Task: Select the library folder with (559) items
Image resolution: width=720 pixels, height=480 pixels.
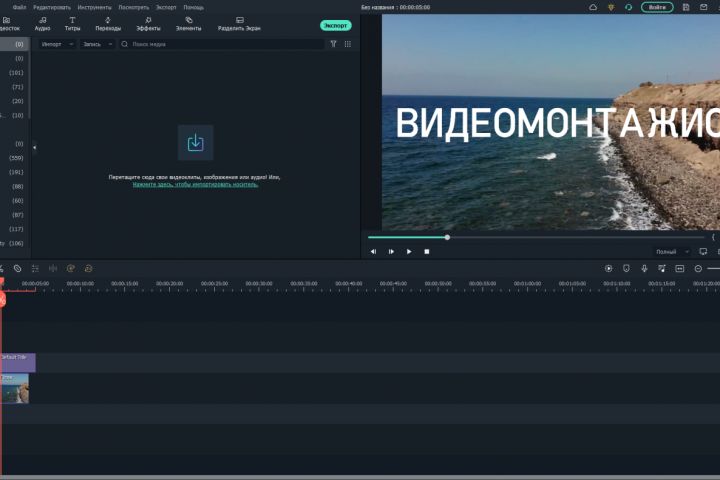Action: (16, 158)
